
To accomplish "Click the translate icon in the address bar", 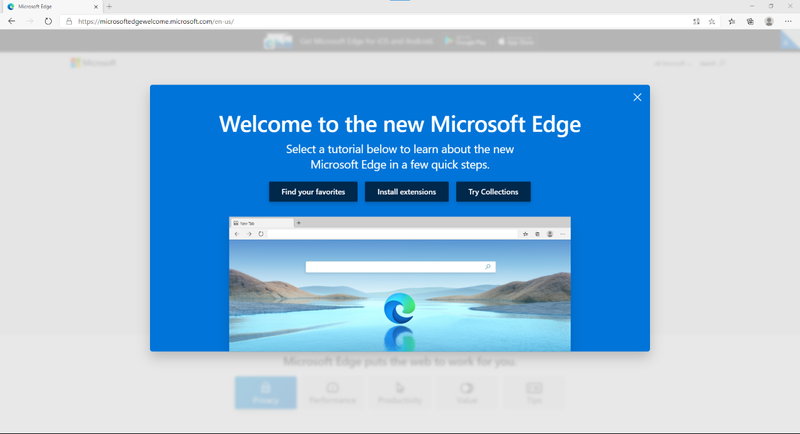I will click(x=696, y=21).
